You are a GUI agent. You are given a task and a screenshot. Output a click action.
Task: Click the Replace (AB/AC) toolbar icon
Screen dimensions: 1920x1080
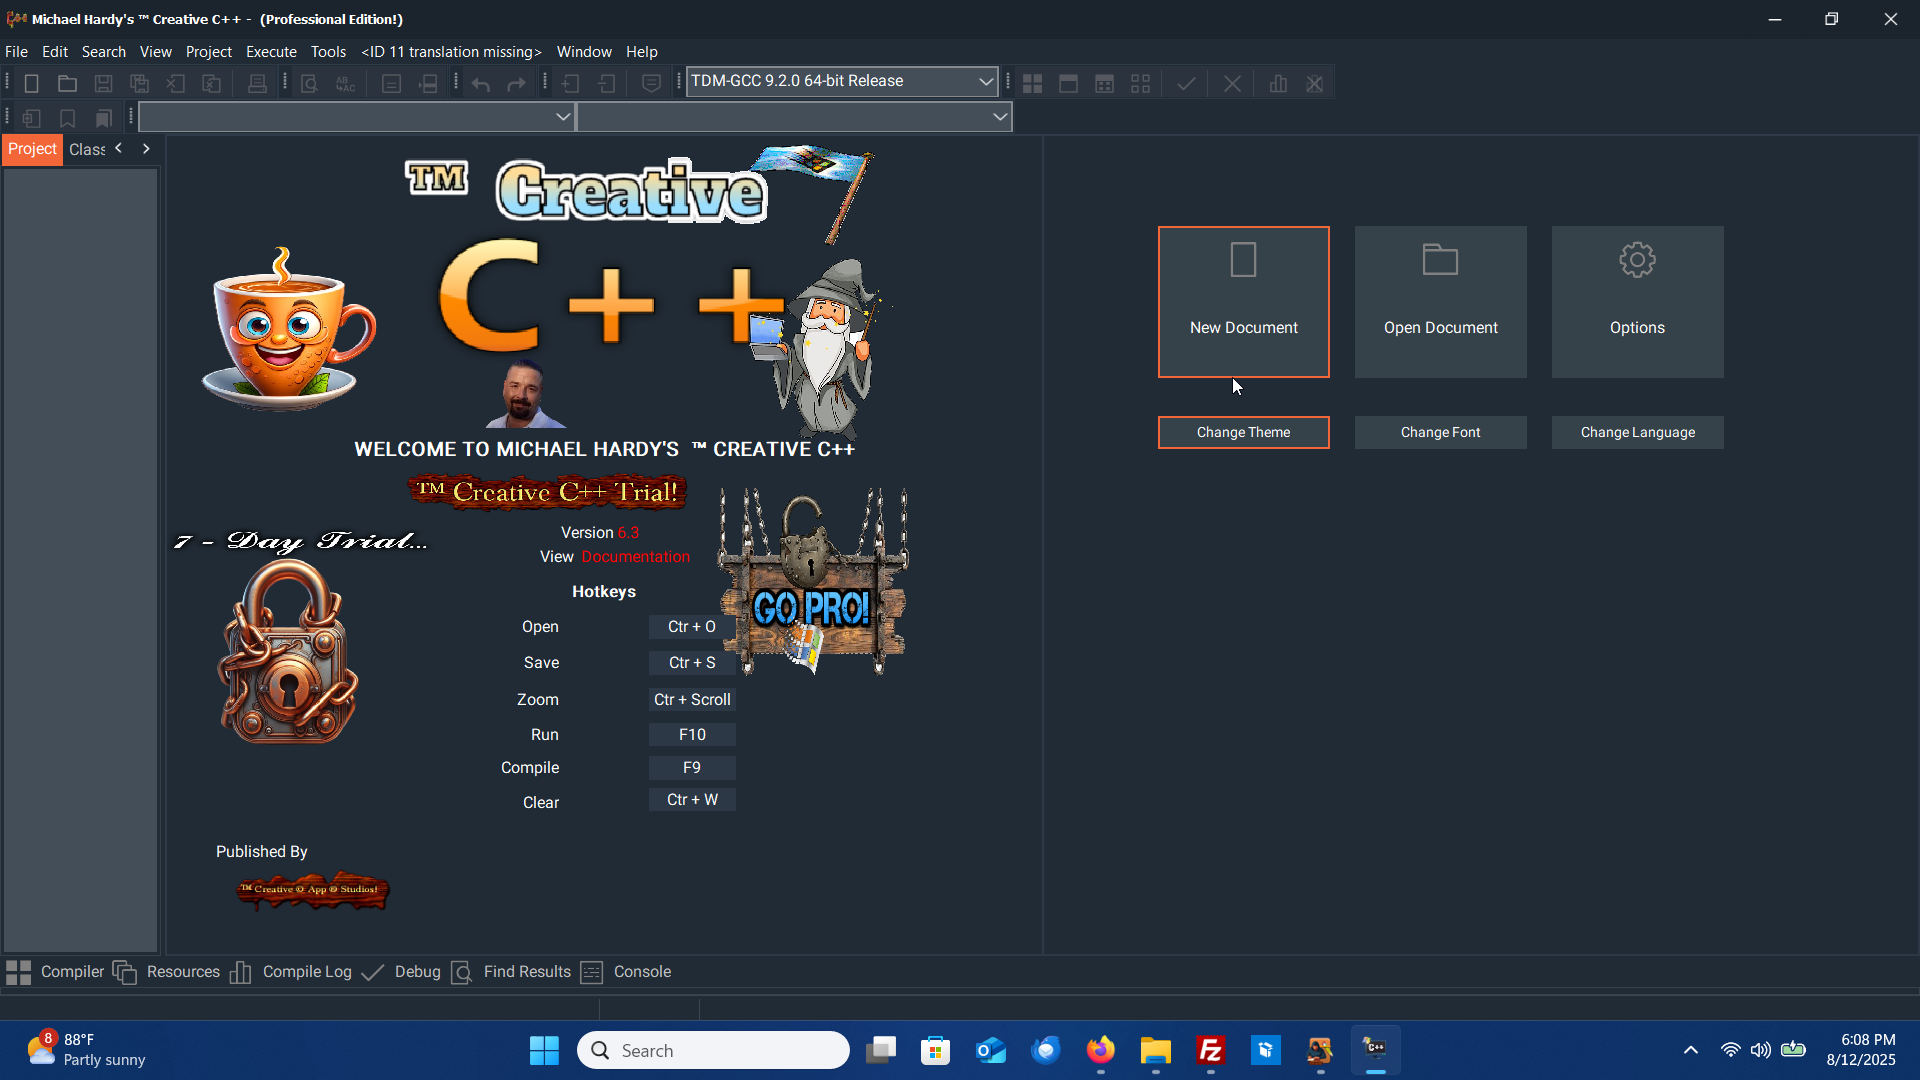(345, 84)
